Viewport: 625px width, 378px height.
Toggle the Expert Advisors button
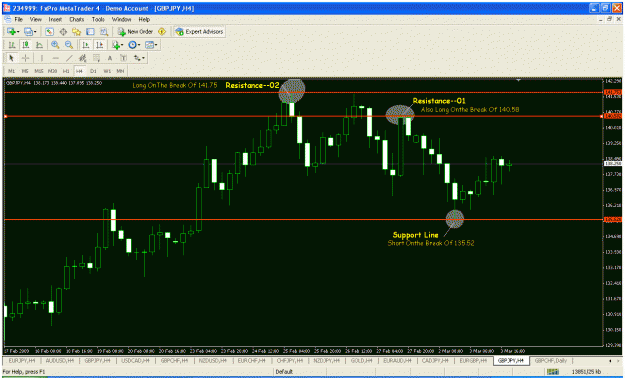pyautogui.click(x=199, y=32)
